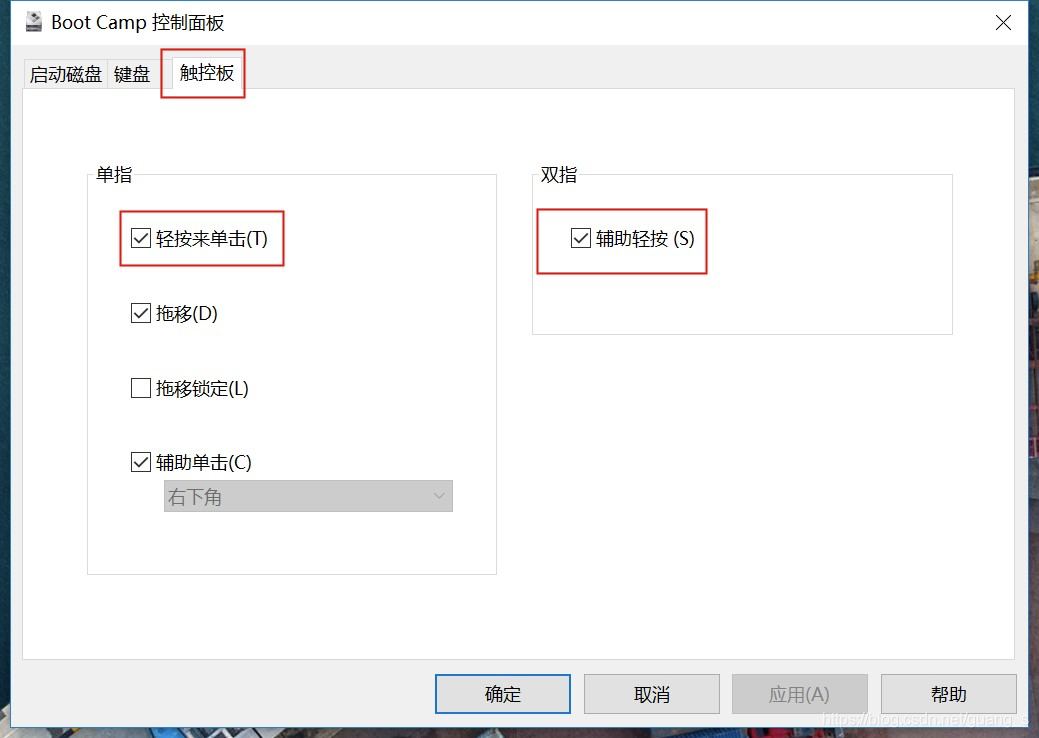Click the Boot Camp title bar icon
The height and width of the screenshot is (738, 1039).
point(33,22)
